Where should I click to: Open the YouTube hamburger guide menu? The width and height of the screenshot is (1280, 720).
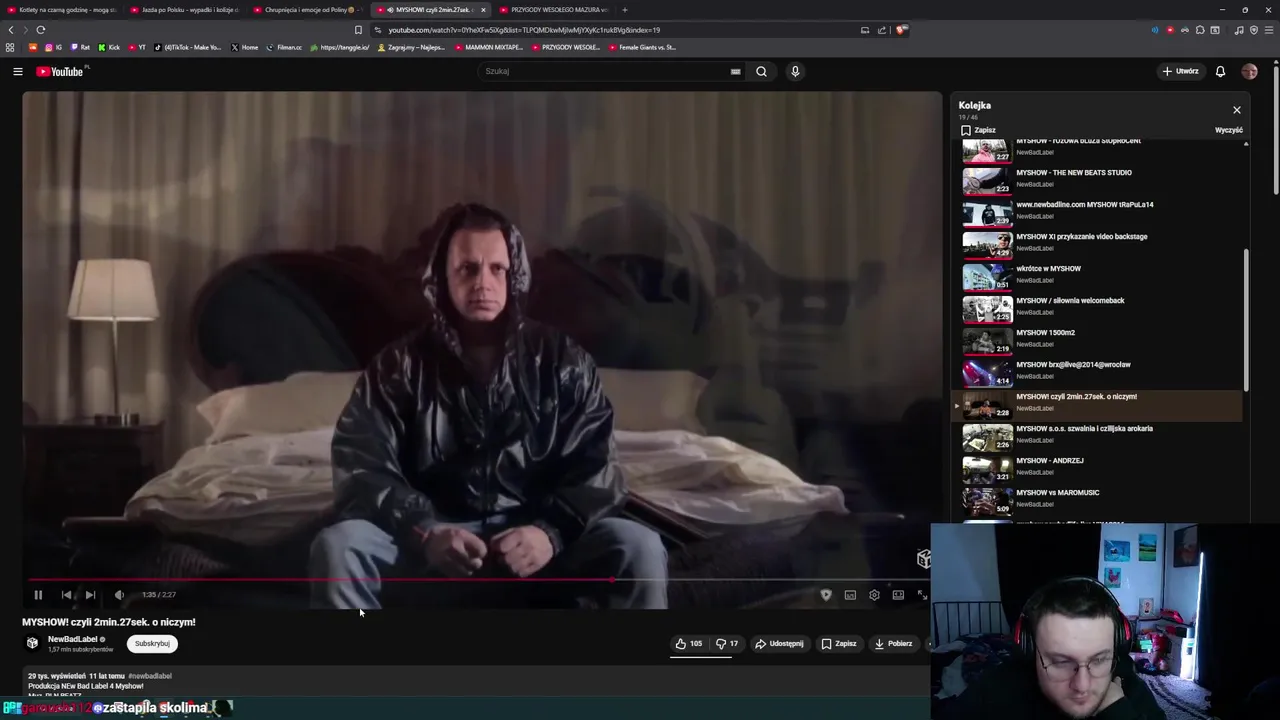coord(17,71)
